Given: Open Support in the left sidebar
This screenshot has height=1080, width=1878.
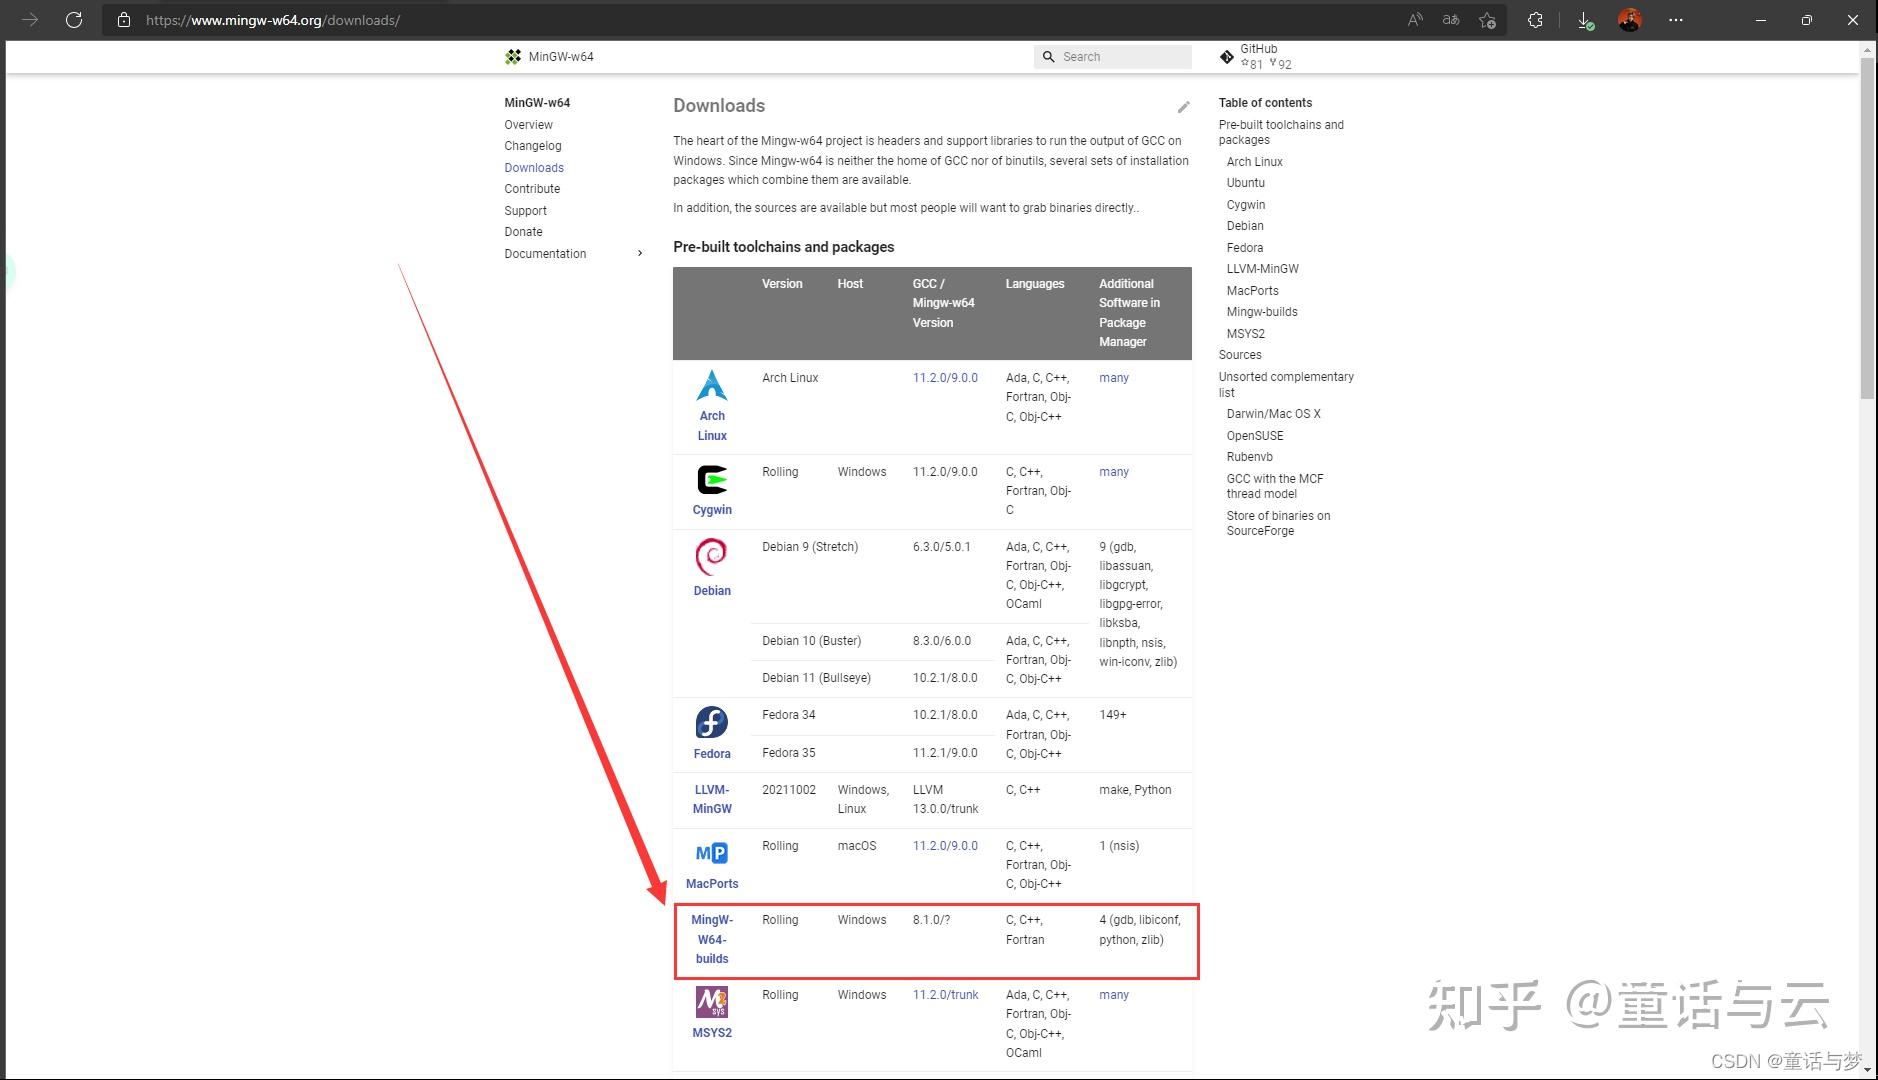Looking at the screenshot, I should 525,211.
